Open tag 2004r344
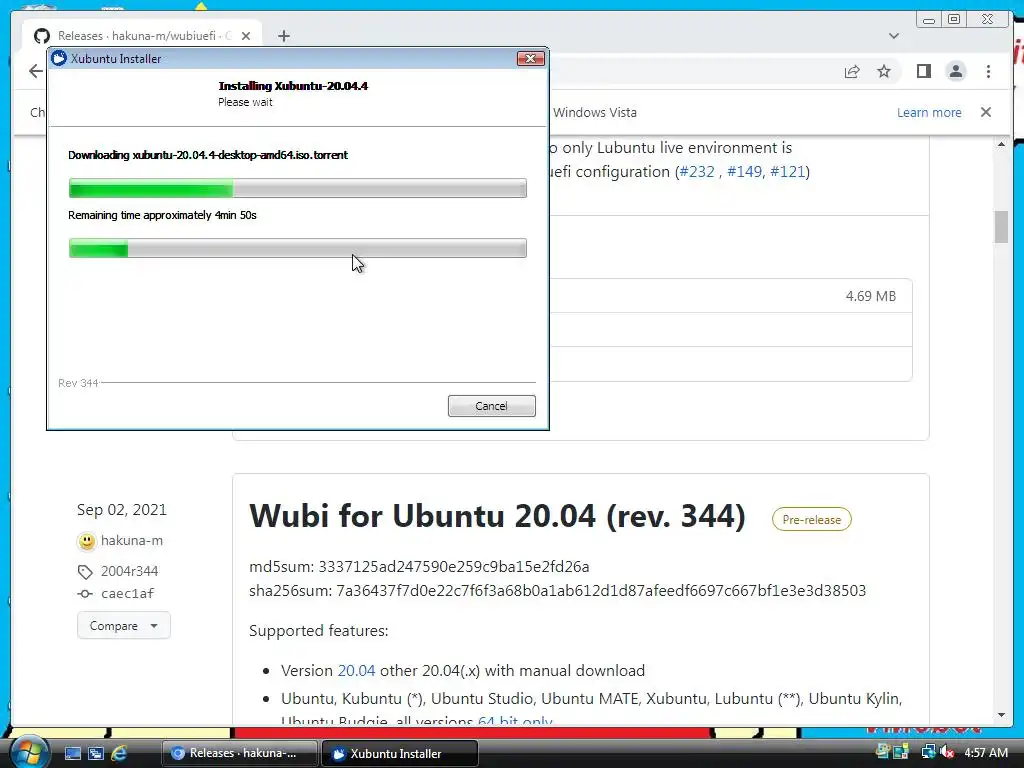The image size is (1024, 768). click(x=129, y=571)
